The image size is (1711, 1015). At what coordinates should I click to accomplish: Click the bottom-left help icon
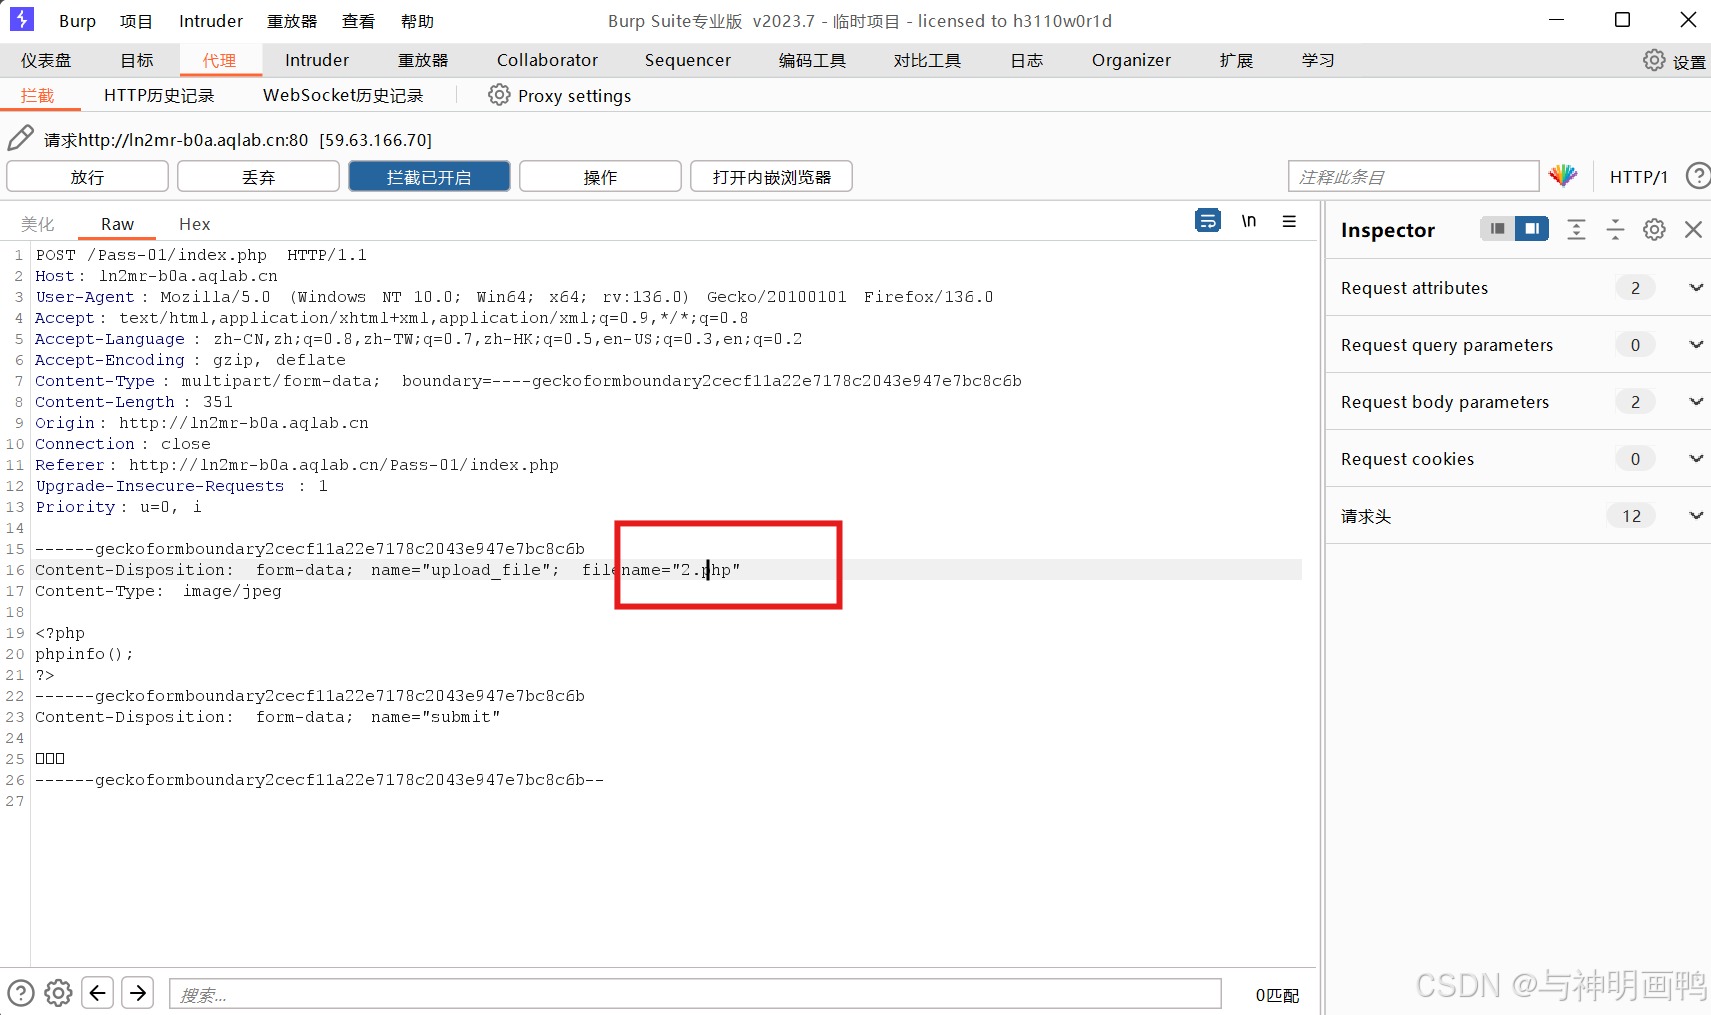[21, 993]
